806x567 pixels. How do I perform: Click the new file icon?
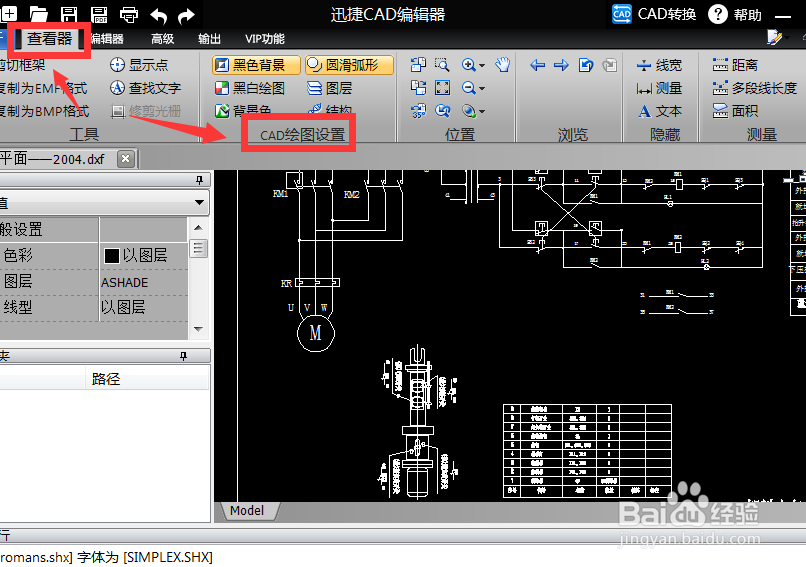tap(8, 14)
